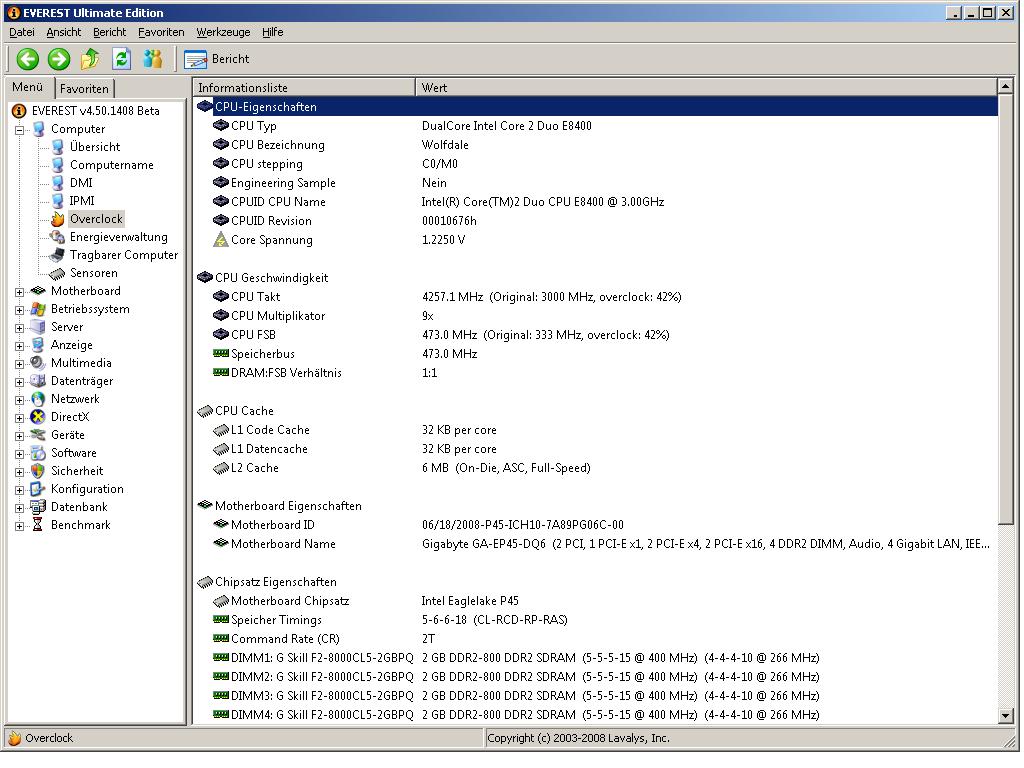
Task: Click the Motherboard tree icon
Action: coord(39,291)
